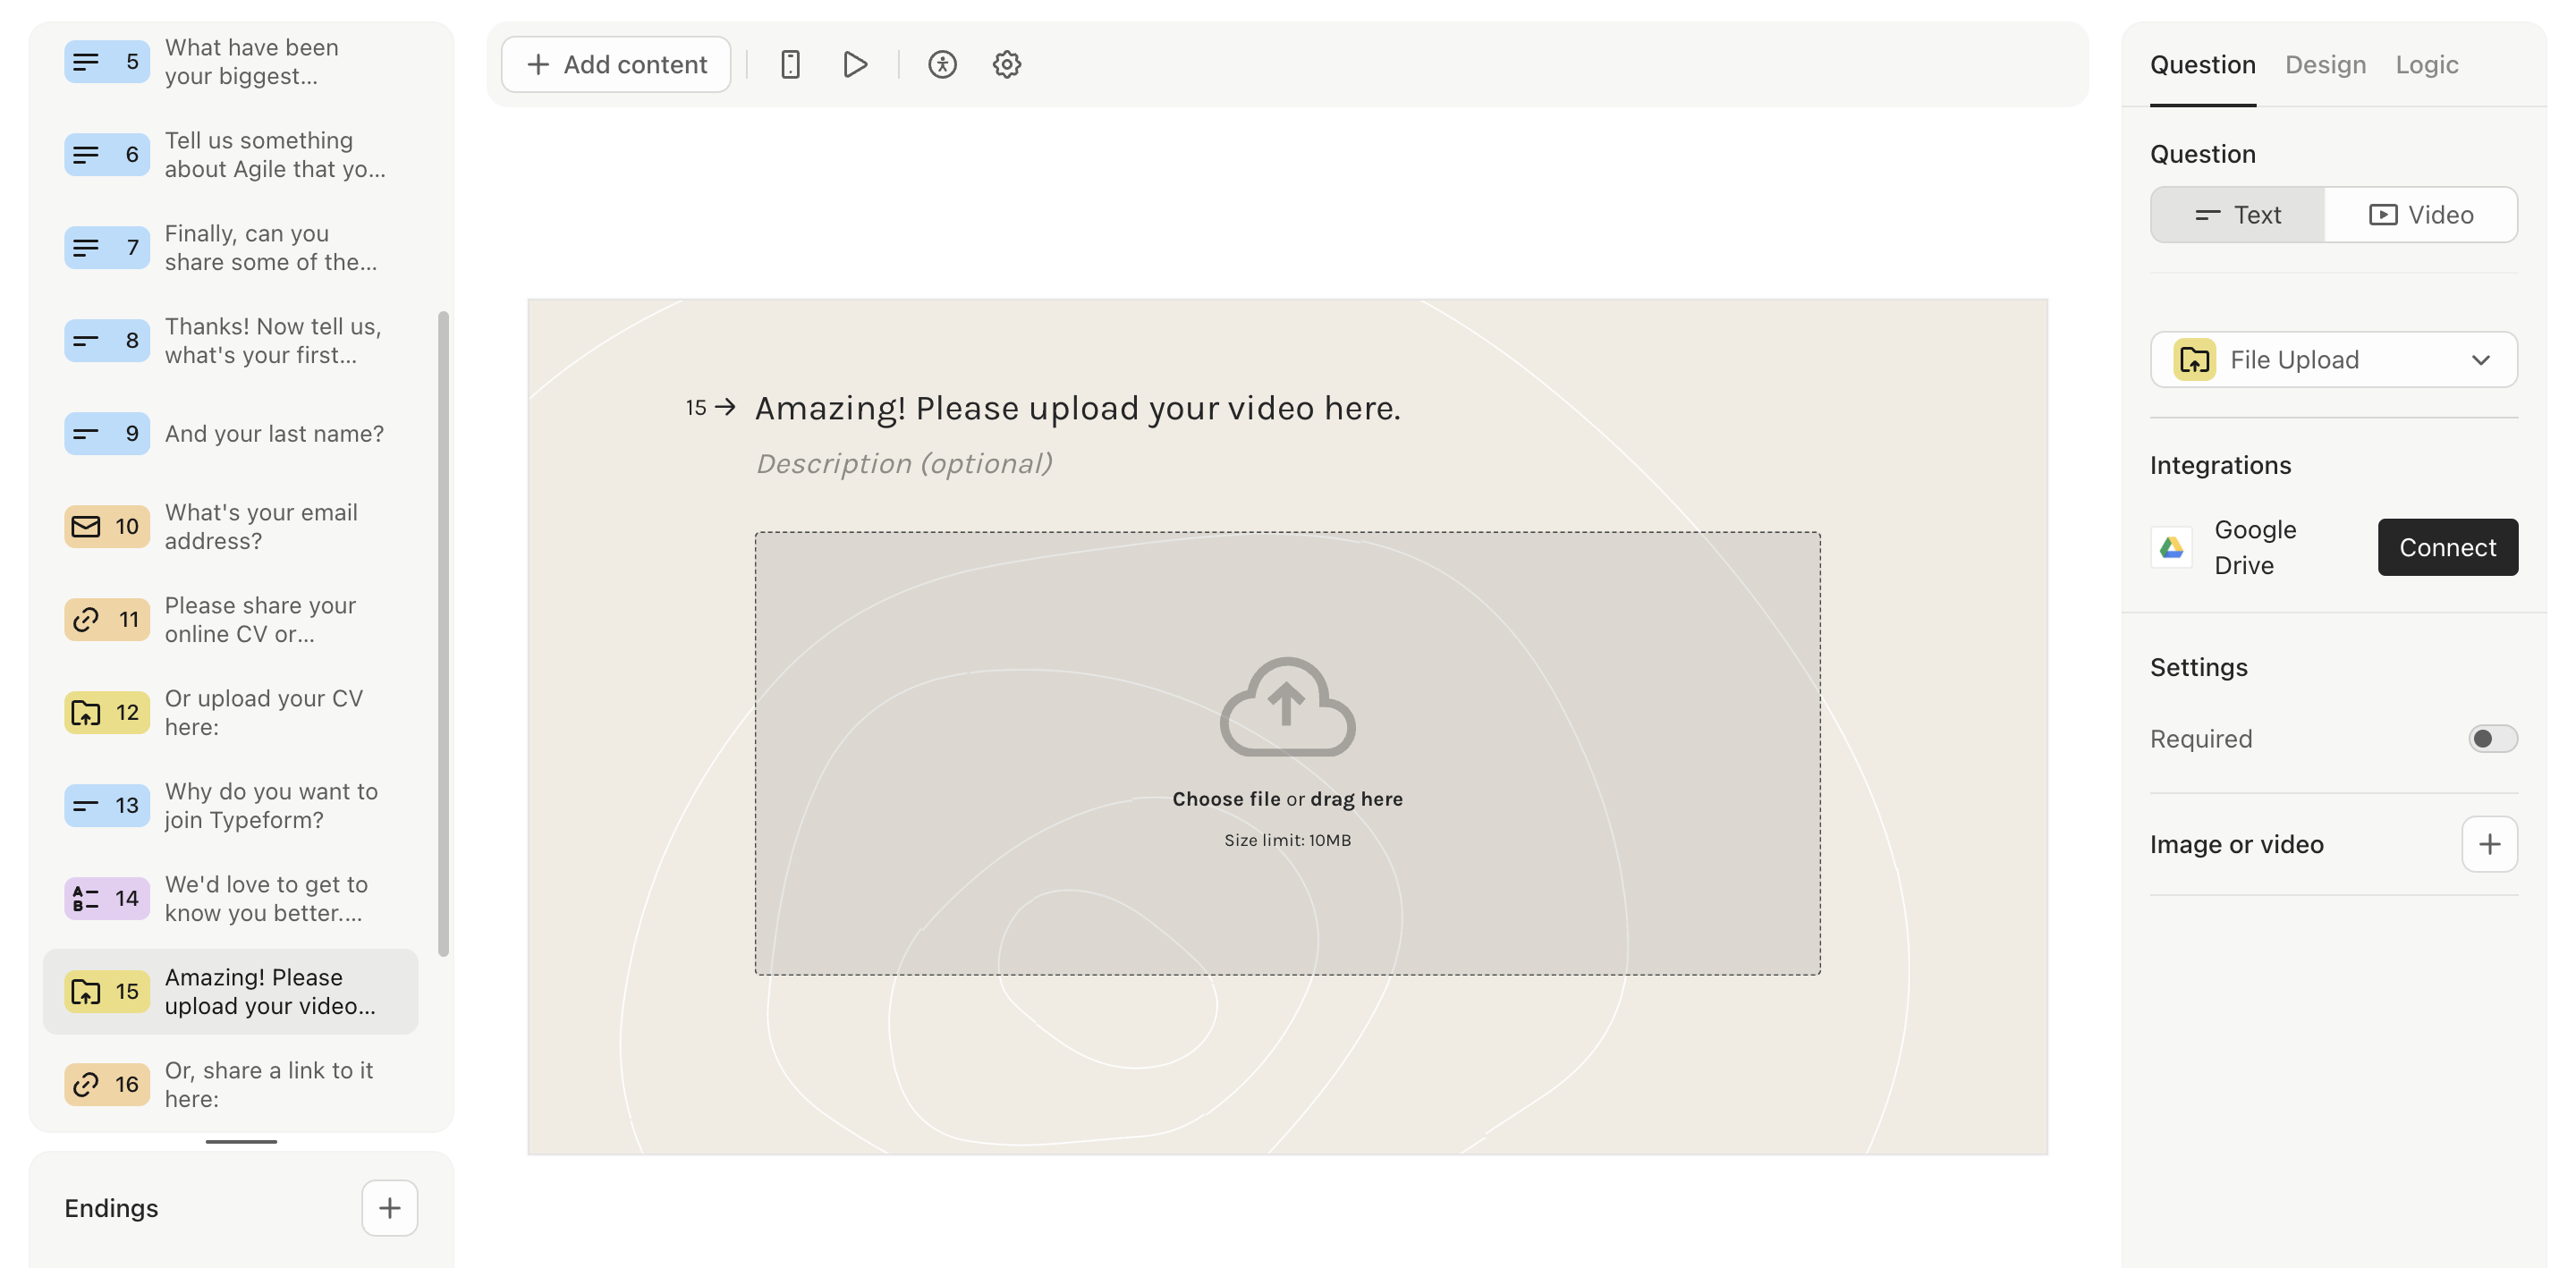Click the Integrations heading
Screen dimensions: 2576x1268
pos(2220,466)
